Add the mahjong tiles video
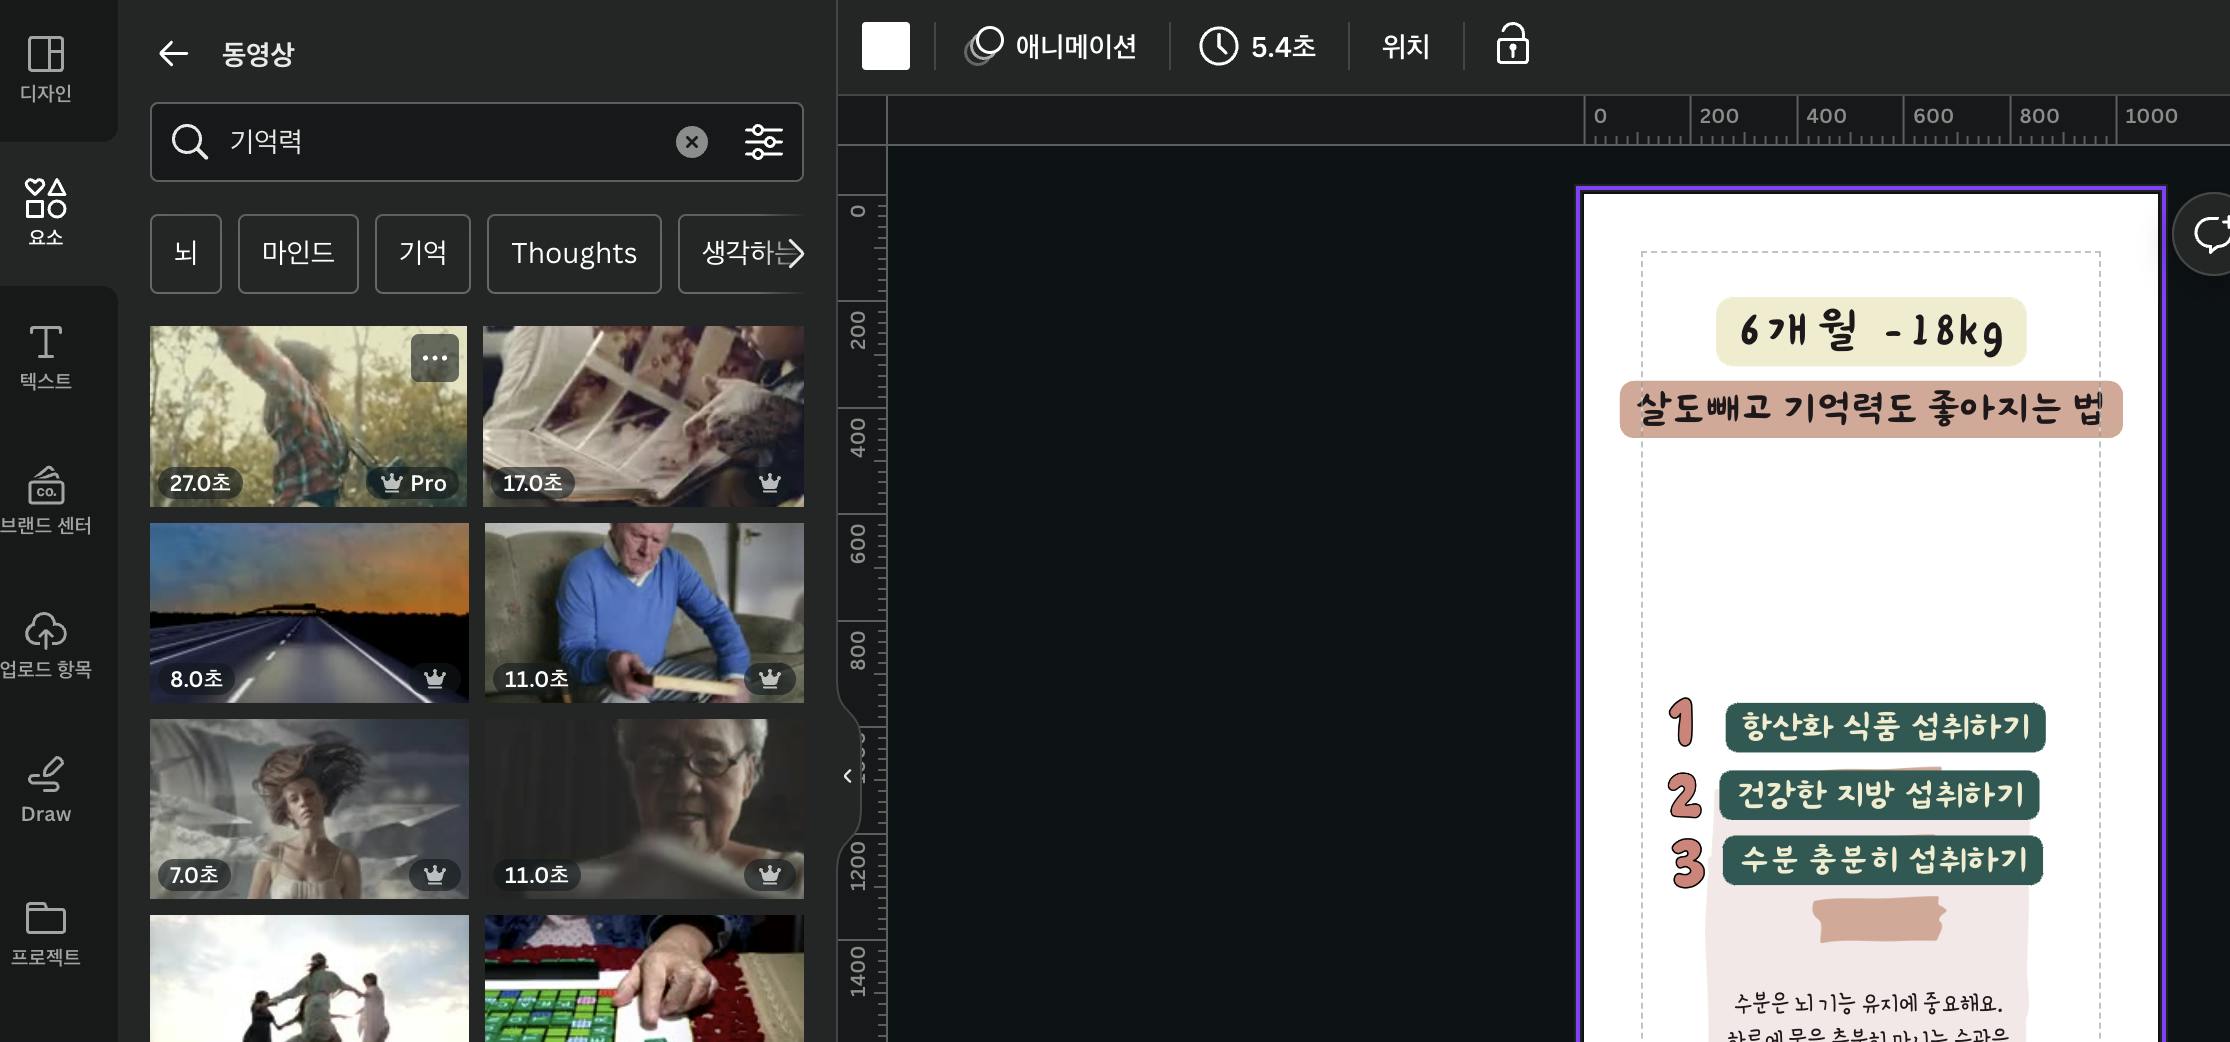Viewport: 2230px width, 1042px height. (644, 978)
